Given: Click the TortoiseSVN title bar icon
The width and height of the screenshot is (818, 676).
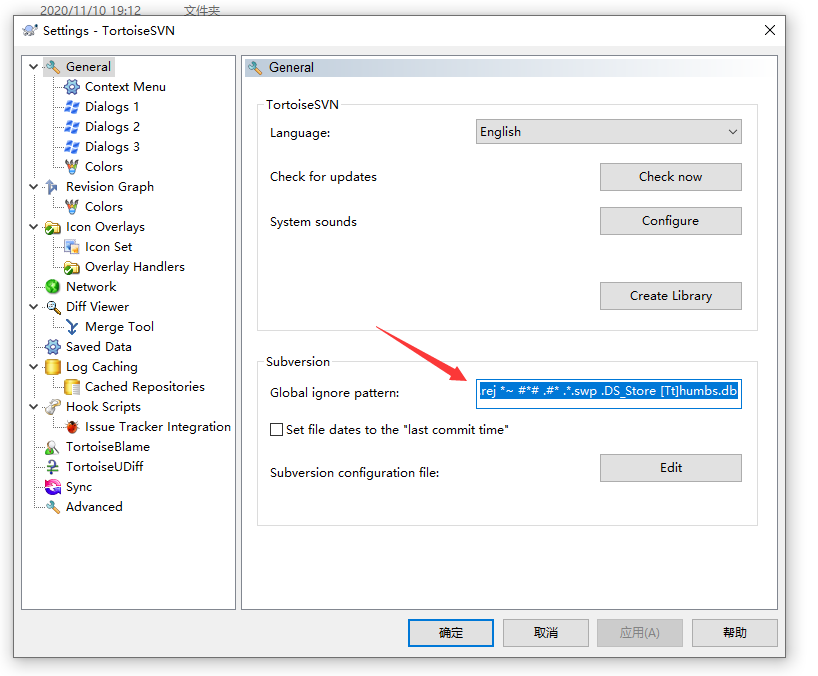Looking at the screenshot, I should [x=30, y=31].
